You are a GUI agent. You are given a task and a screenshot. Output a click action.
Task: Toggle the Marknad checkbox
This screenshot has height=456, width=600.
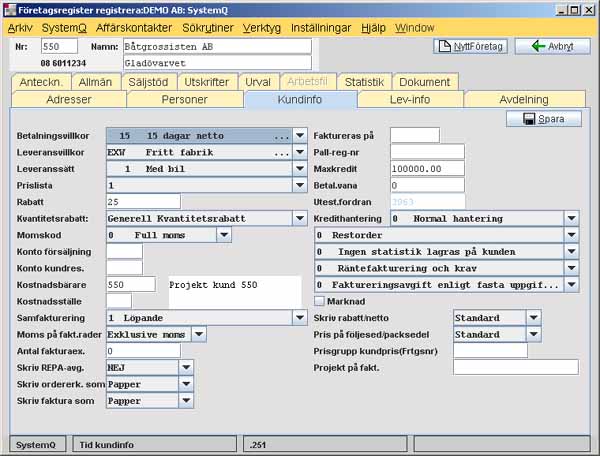[319, 301]
